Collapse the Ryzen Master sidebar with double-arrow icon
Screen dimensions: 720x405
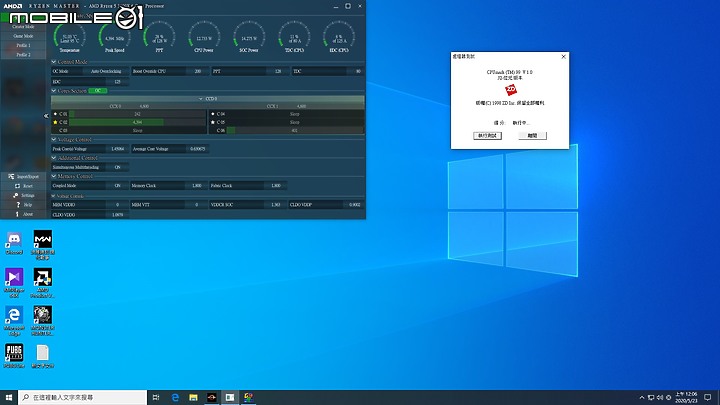[46, 116]
